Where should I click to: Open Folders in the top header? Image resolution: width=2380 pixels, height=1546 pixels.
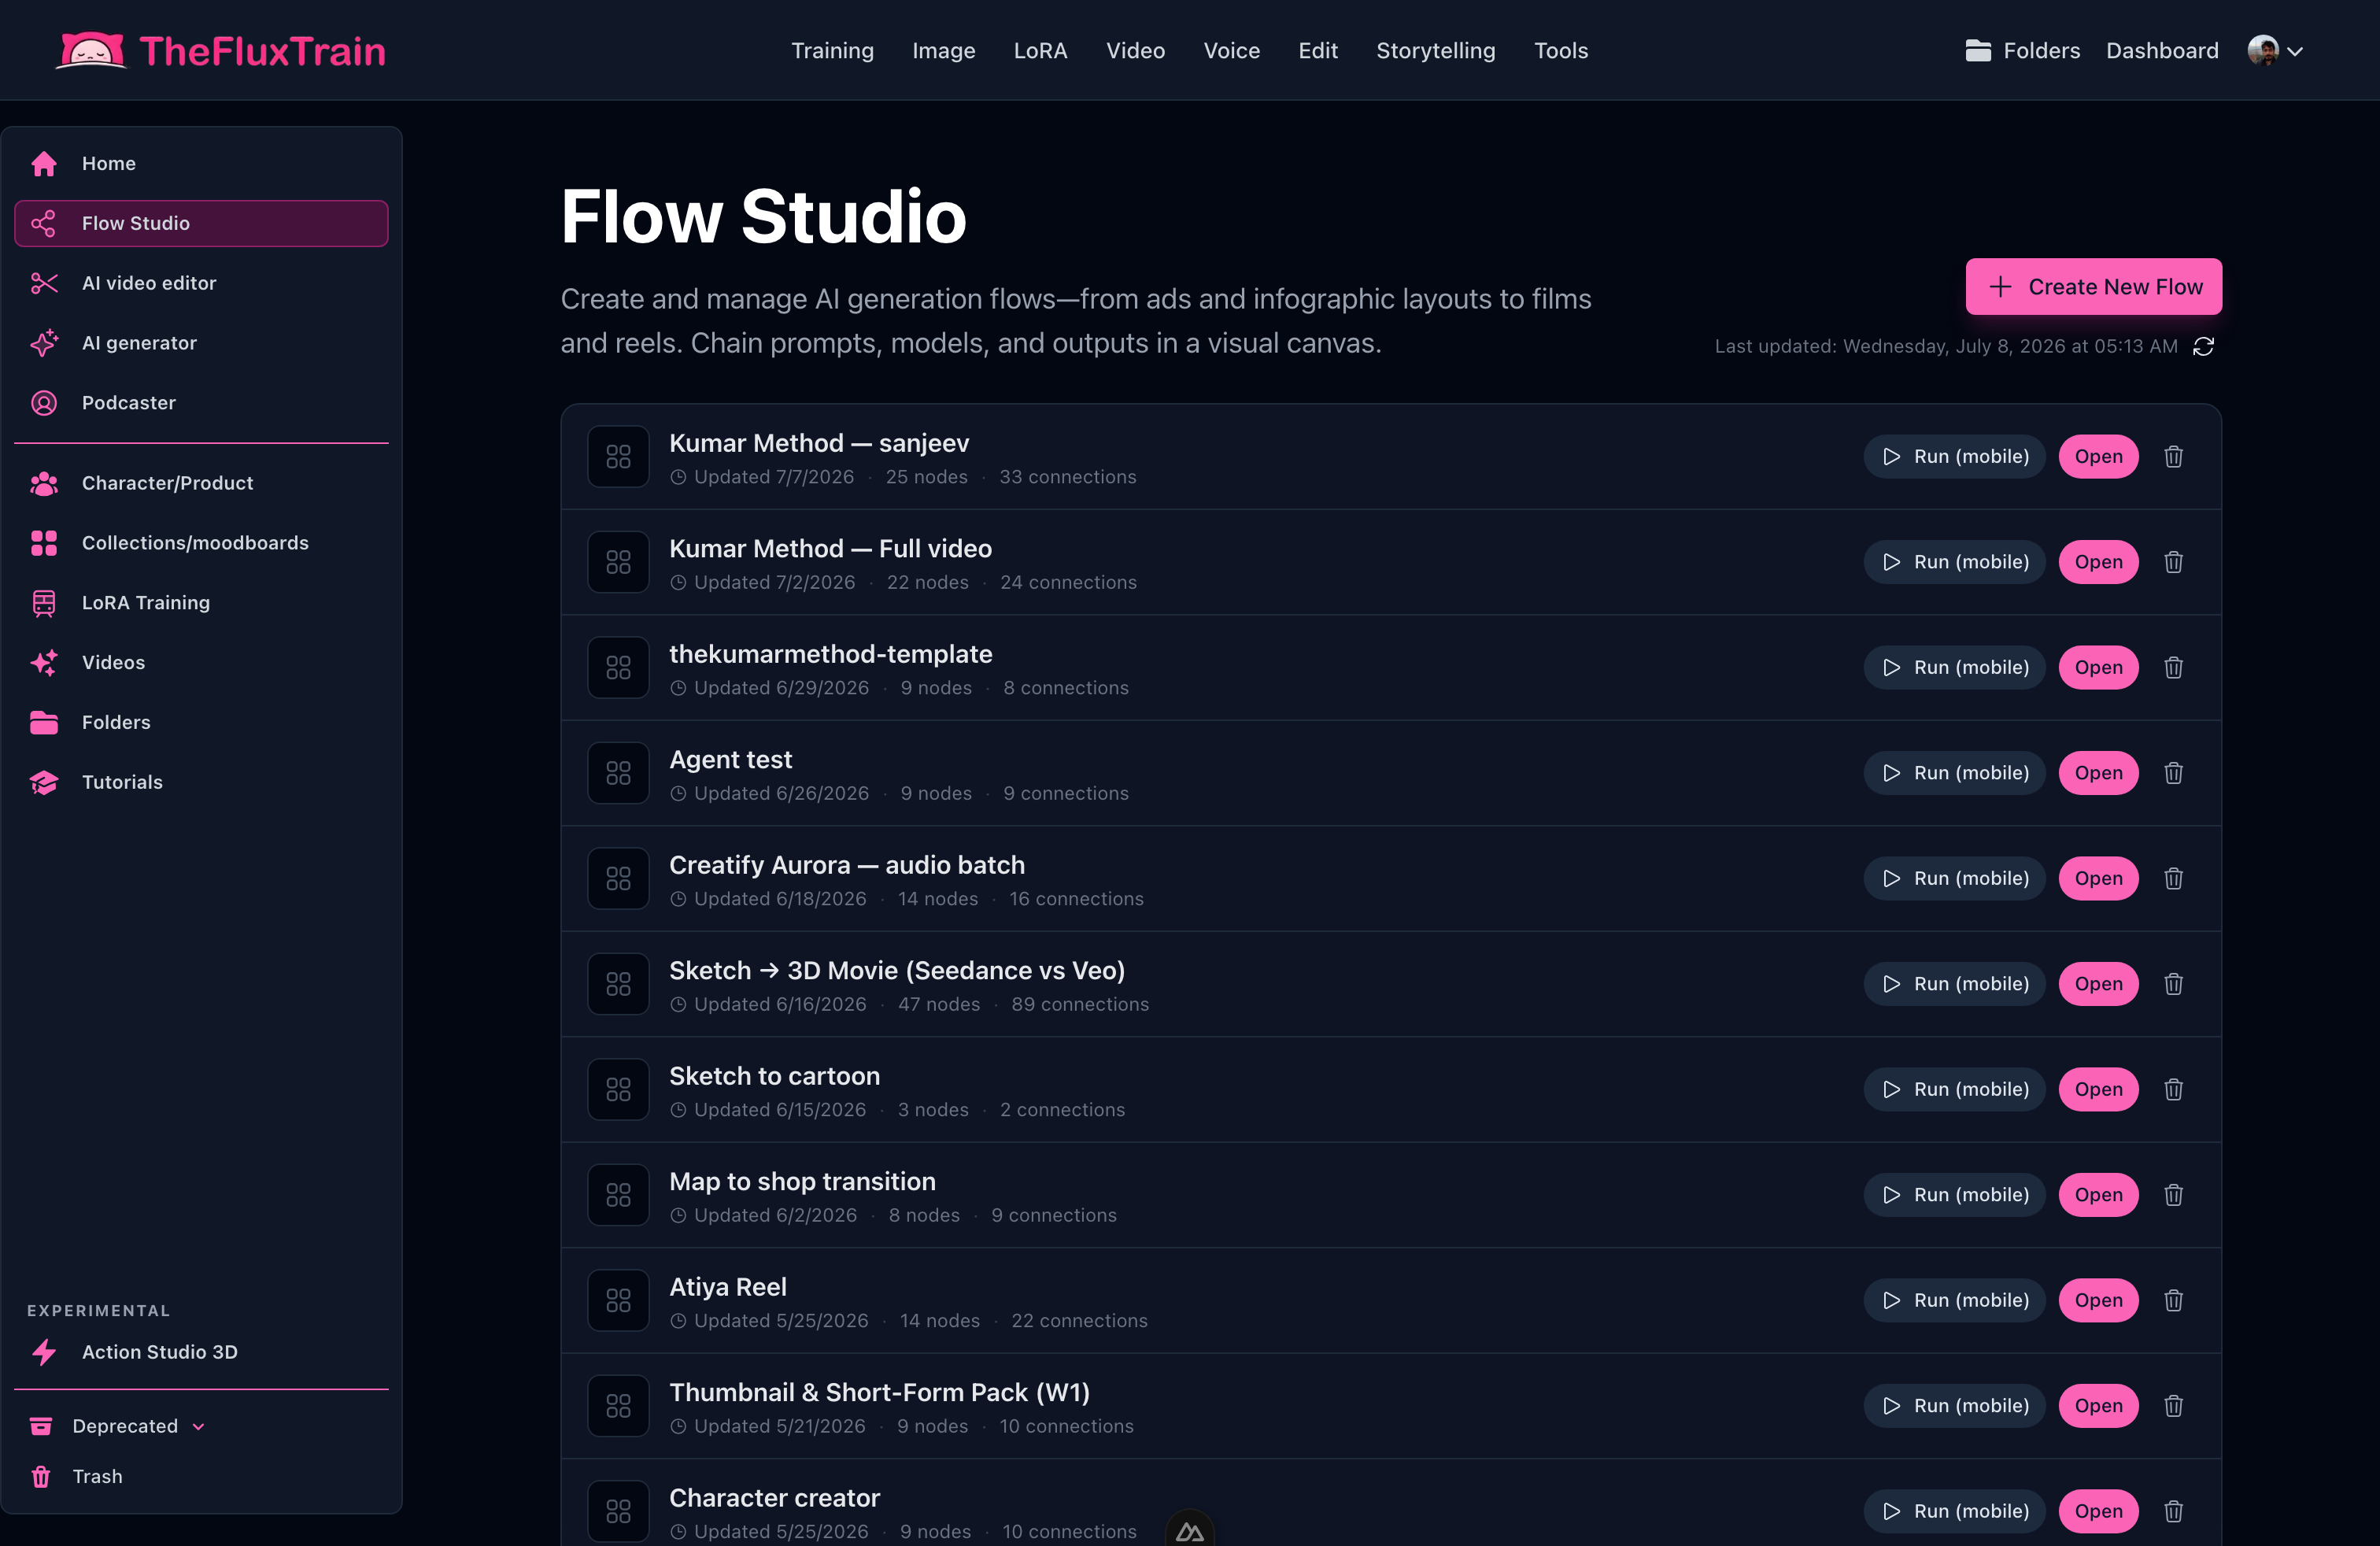(2022, 50)
